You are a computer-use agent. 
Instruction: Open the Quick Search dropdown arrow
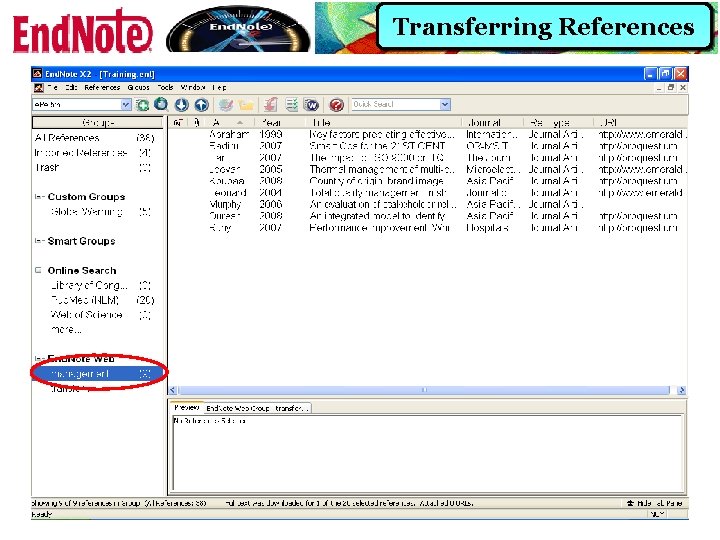click(x=444, y=104)
